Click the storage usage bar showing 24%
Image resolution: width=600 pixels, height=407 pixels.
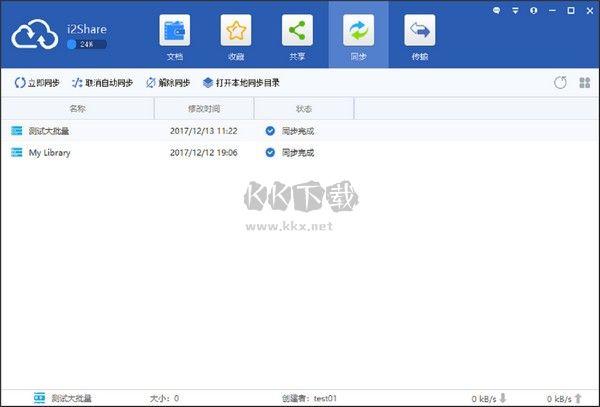(86, 45)
